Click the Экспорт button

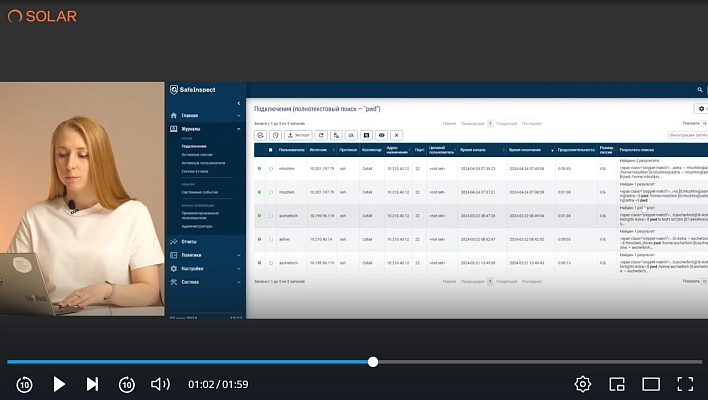pyautogui.click(x=298, y=135)
